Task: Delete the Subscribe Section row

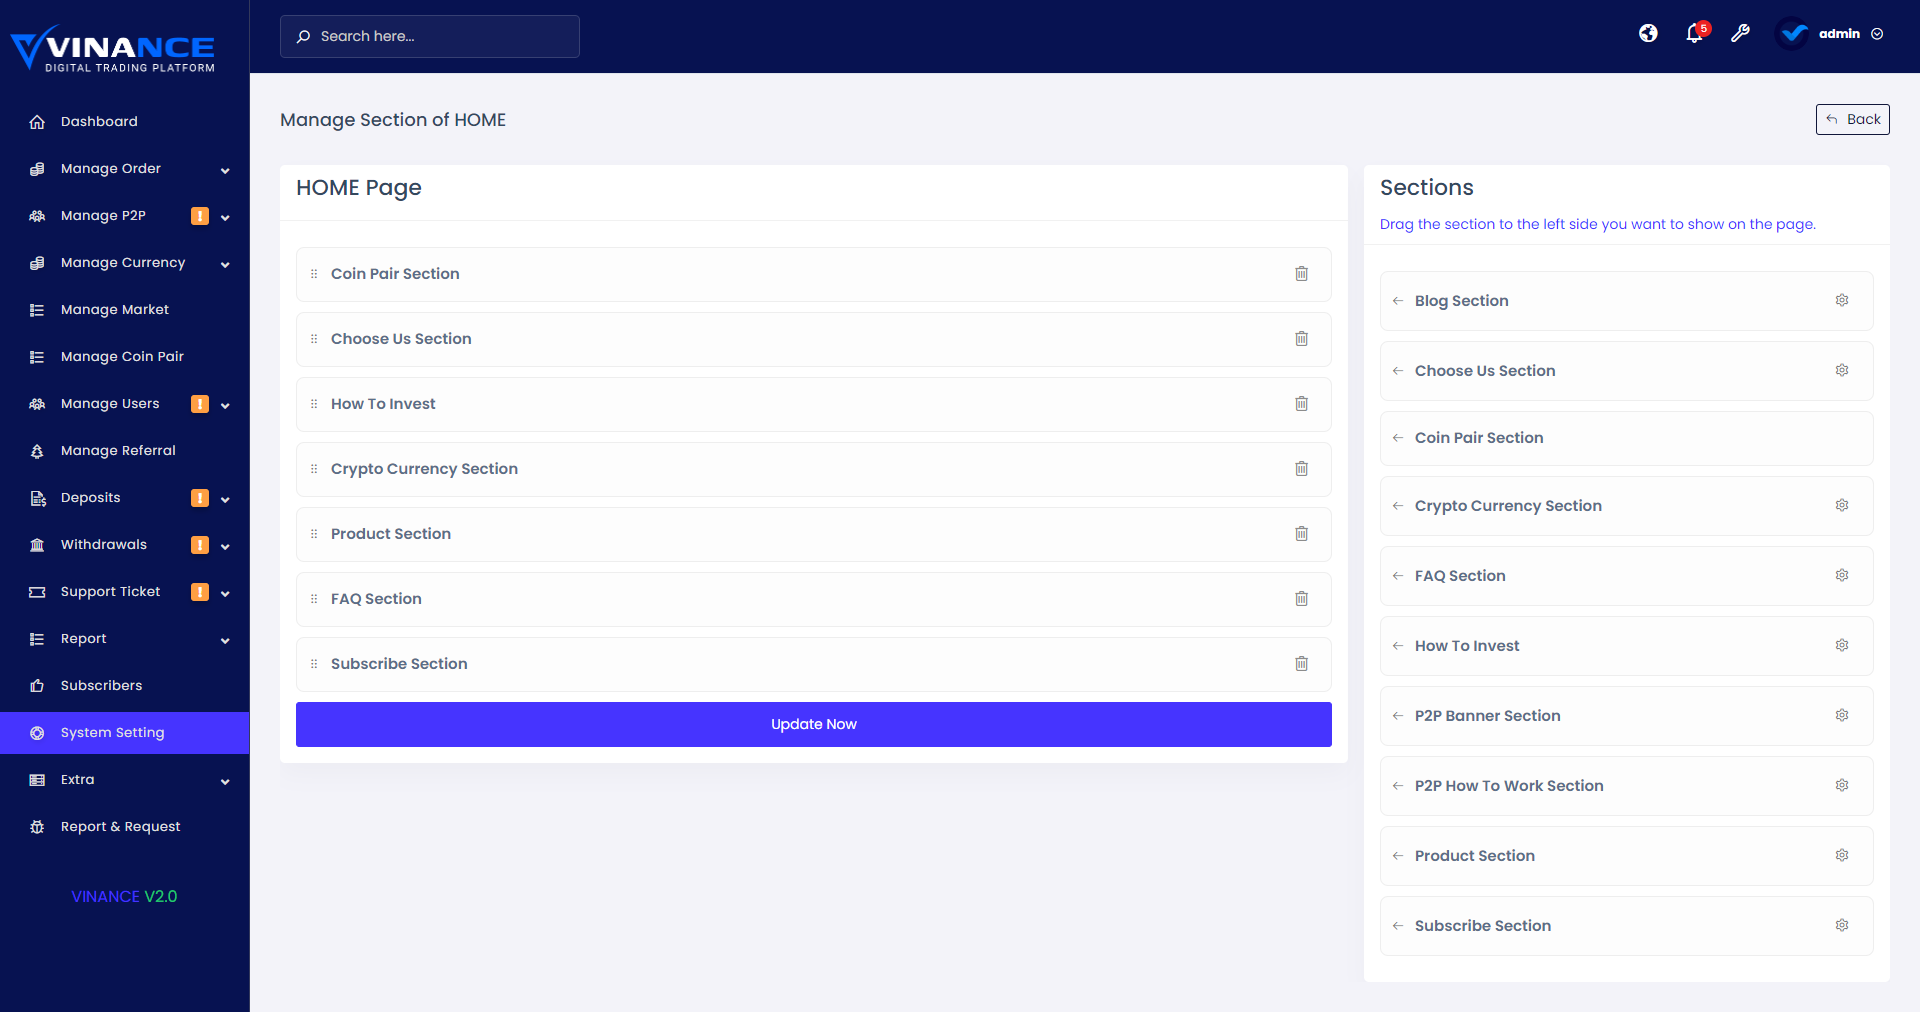Action: tap(1301, 664)
